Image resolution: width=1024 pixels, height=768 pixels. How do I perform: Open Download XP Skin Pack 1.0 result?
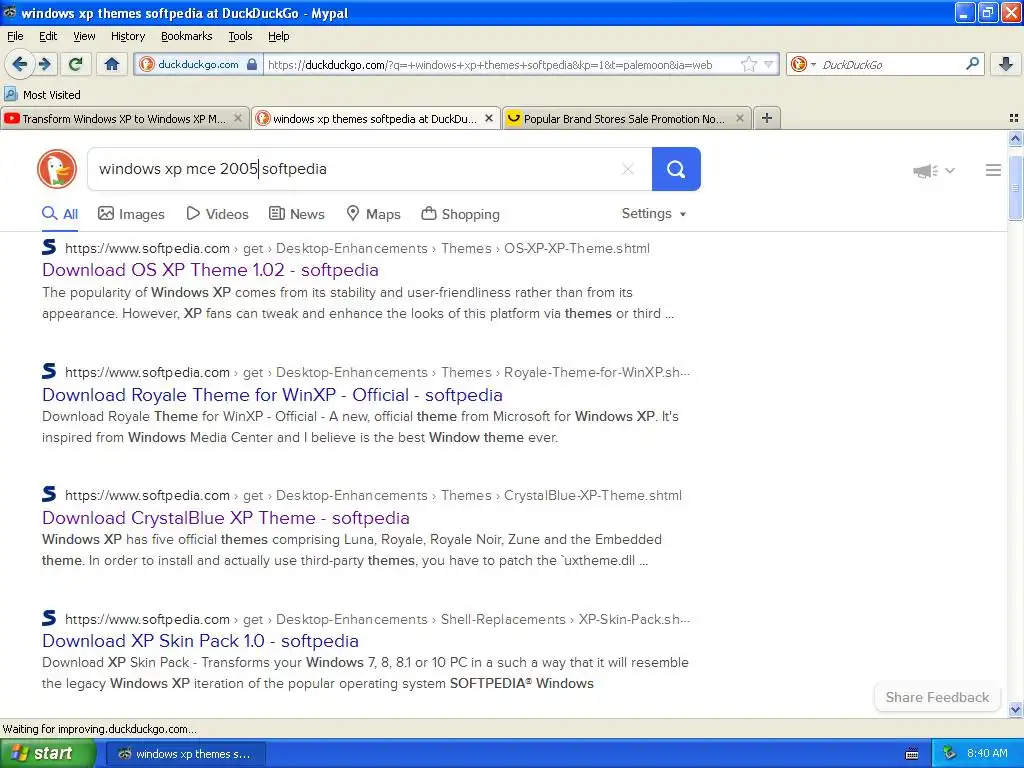200,641
